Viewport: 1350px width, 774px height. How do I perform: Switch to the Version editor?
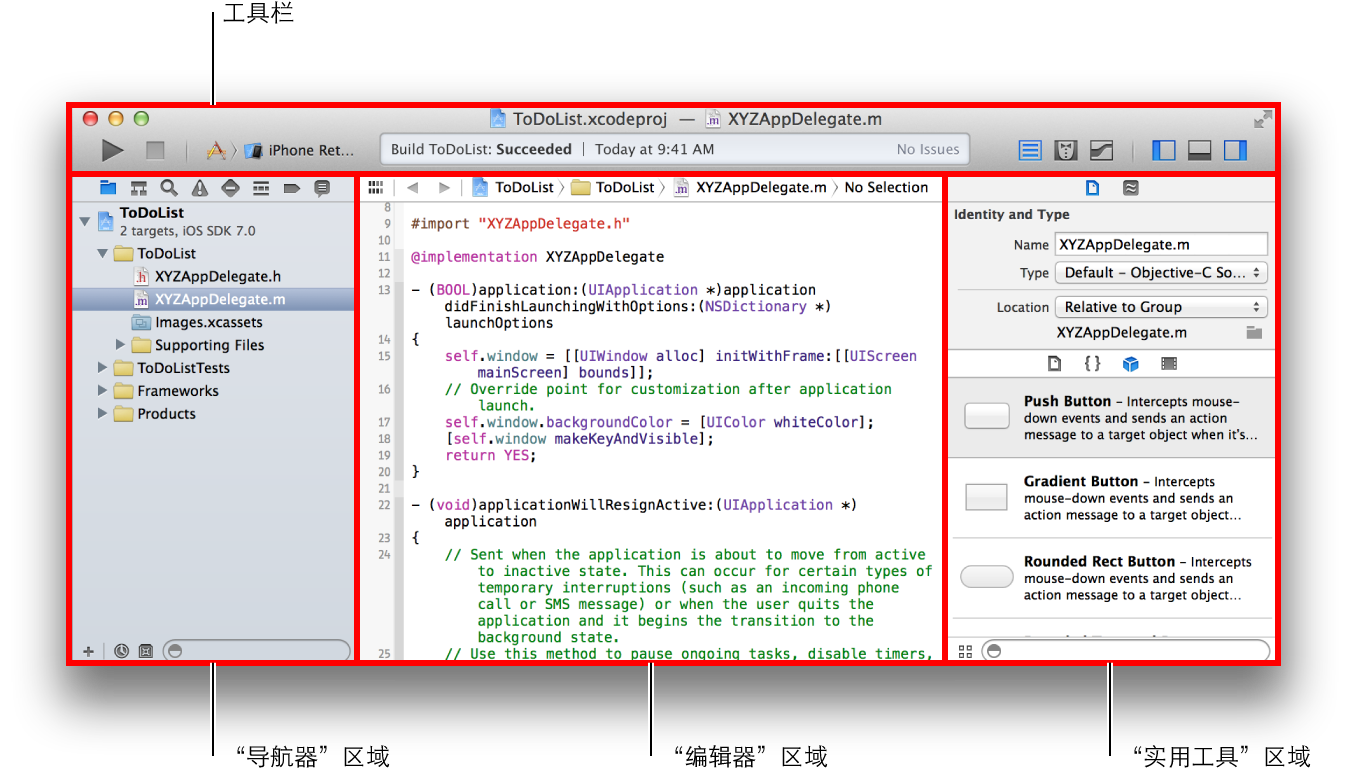pyautogui.click(x=1101, y=150)
